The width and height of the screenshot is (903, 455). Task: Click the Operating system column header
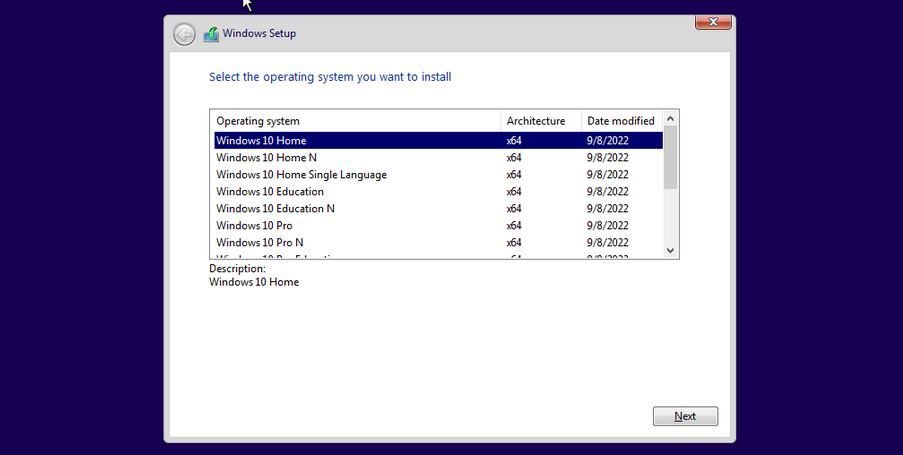tap(356, 121)
